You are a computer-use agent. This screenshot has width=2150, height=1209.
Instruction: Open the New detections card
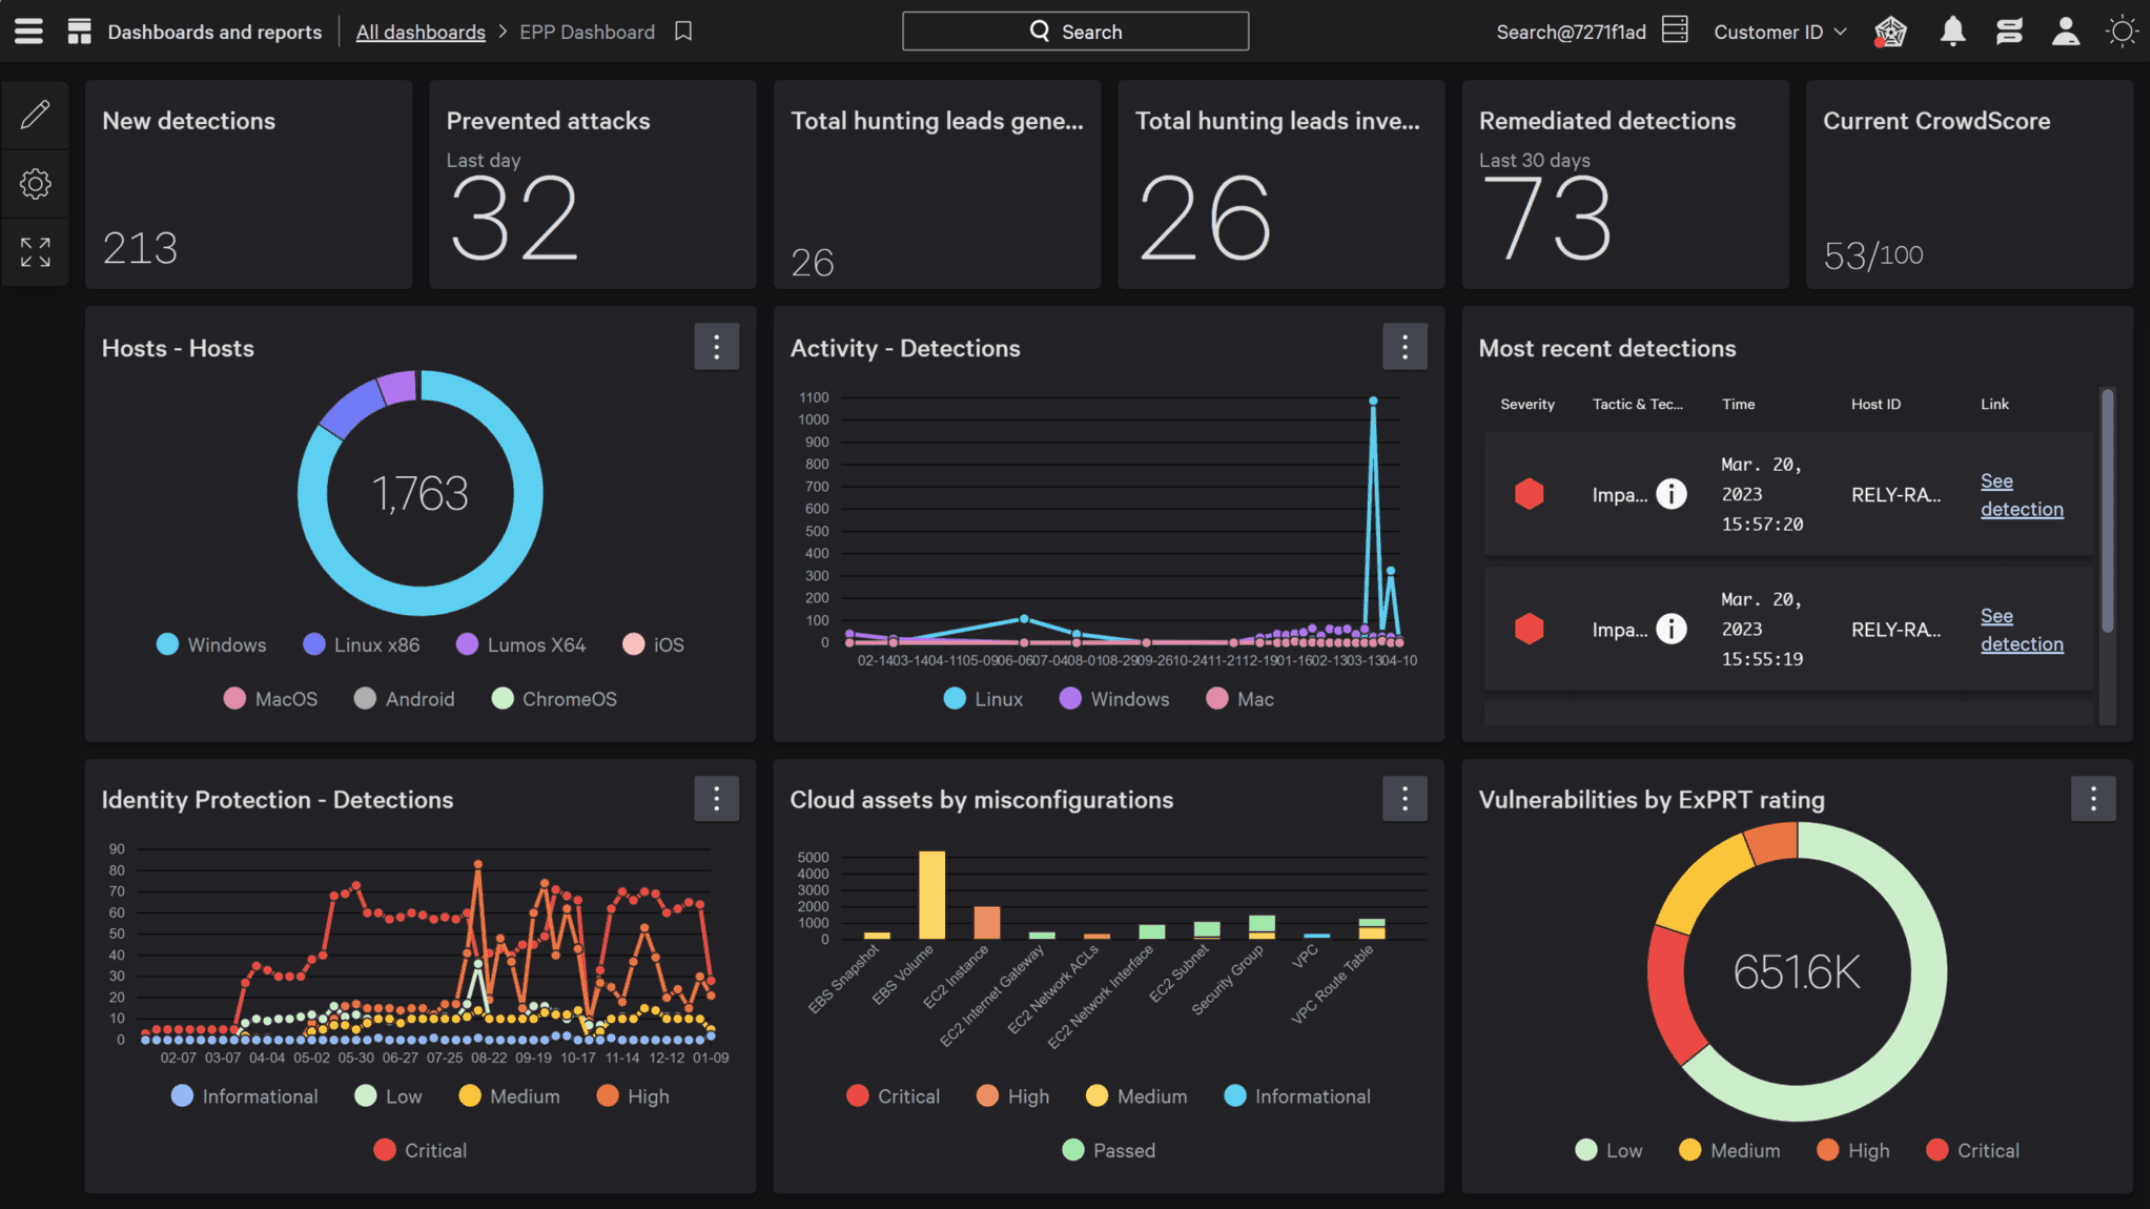(x=248, y=185)
